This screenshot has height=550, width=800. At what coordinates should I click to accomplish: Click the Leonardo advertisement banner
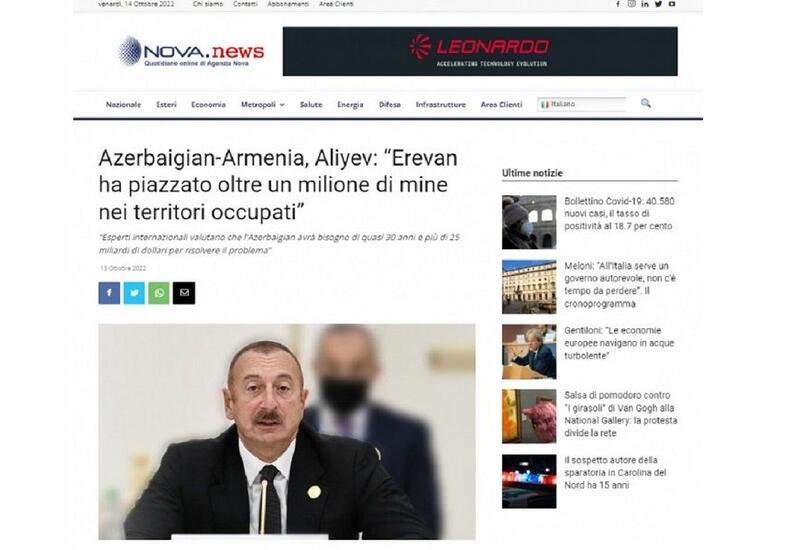coord(480,52)
